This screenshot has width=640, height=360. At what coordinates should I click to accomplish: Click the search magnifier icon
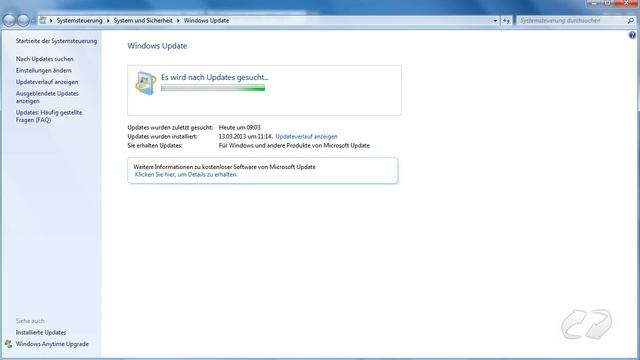tap(631, 20)
